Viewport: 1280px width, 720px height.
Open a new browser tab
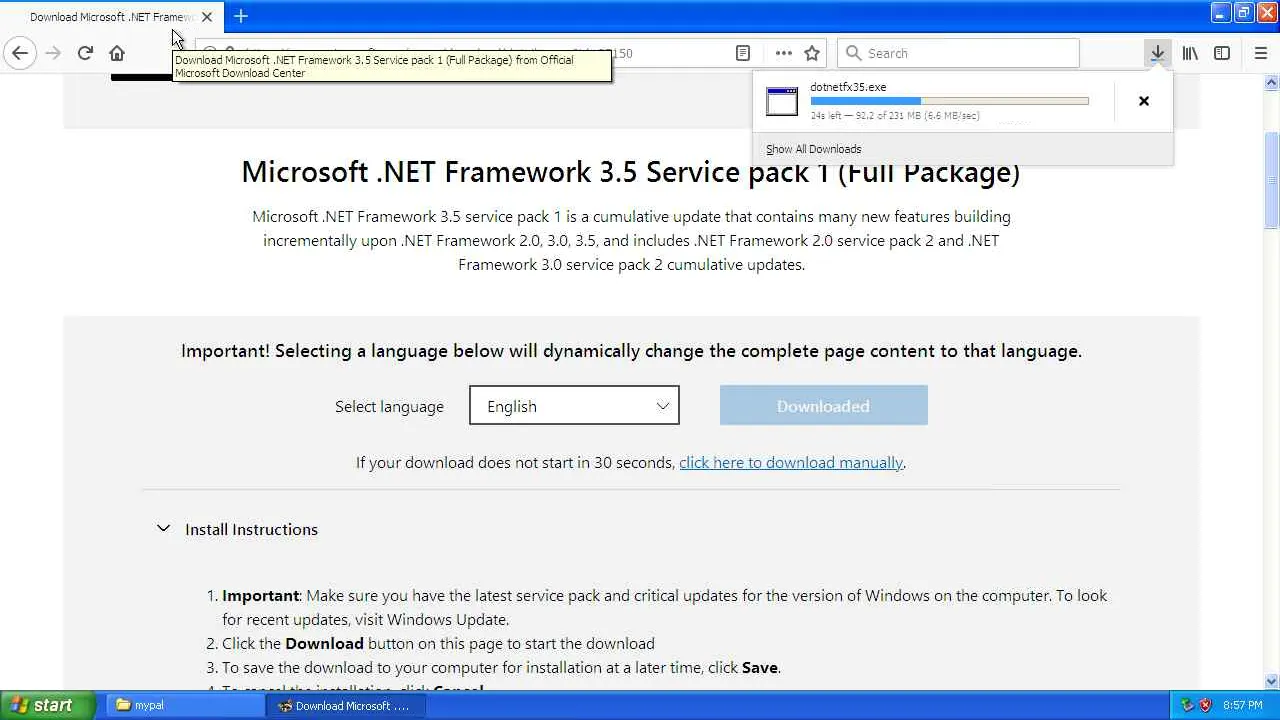tap(241, 16)
